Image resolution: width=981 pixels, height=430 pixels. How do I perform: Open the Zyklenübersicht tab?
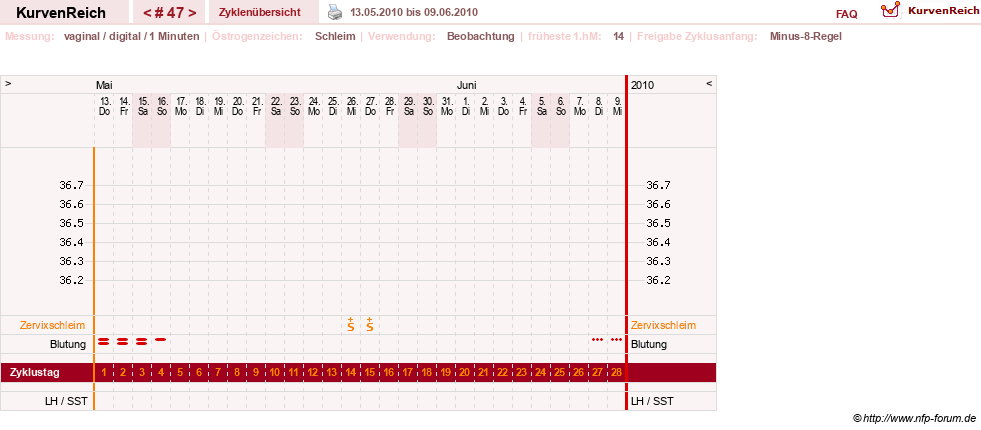click(x=260, y=13)
